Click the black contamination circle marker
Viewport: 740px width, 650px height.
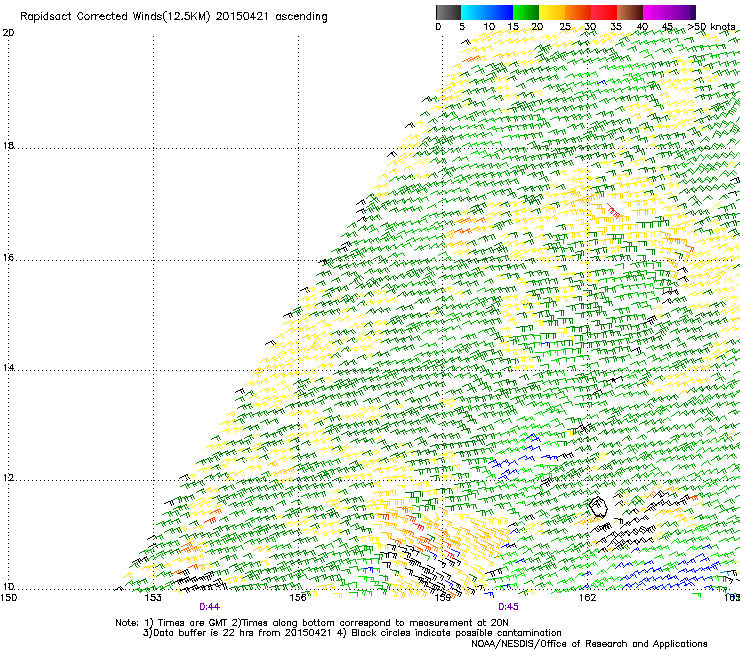[x=598, y=507]
